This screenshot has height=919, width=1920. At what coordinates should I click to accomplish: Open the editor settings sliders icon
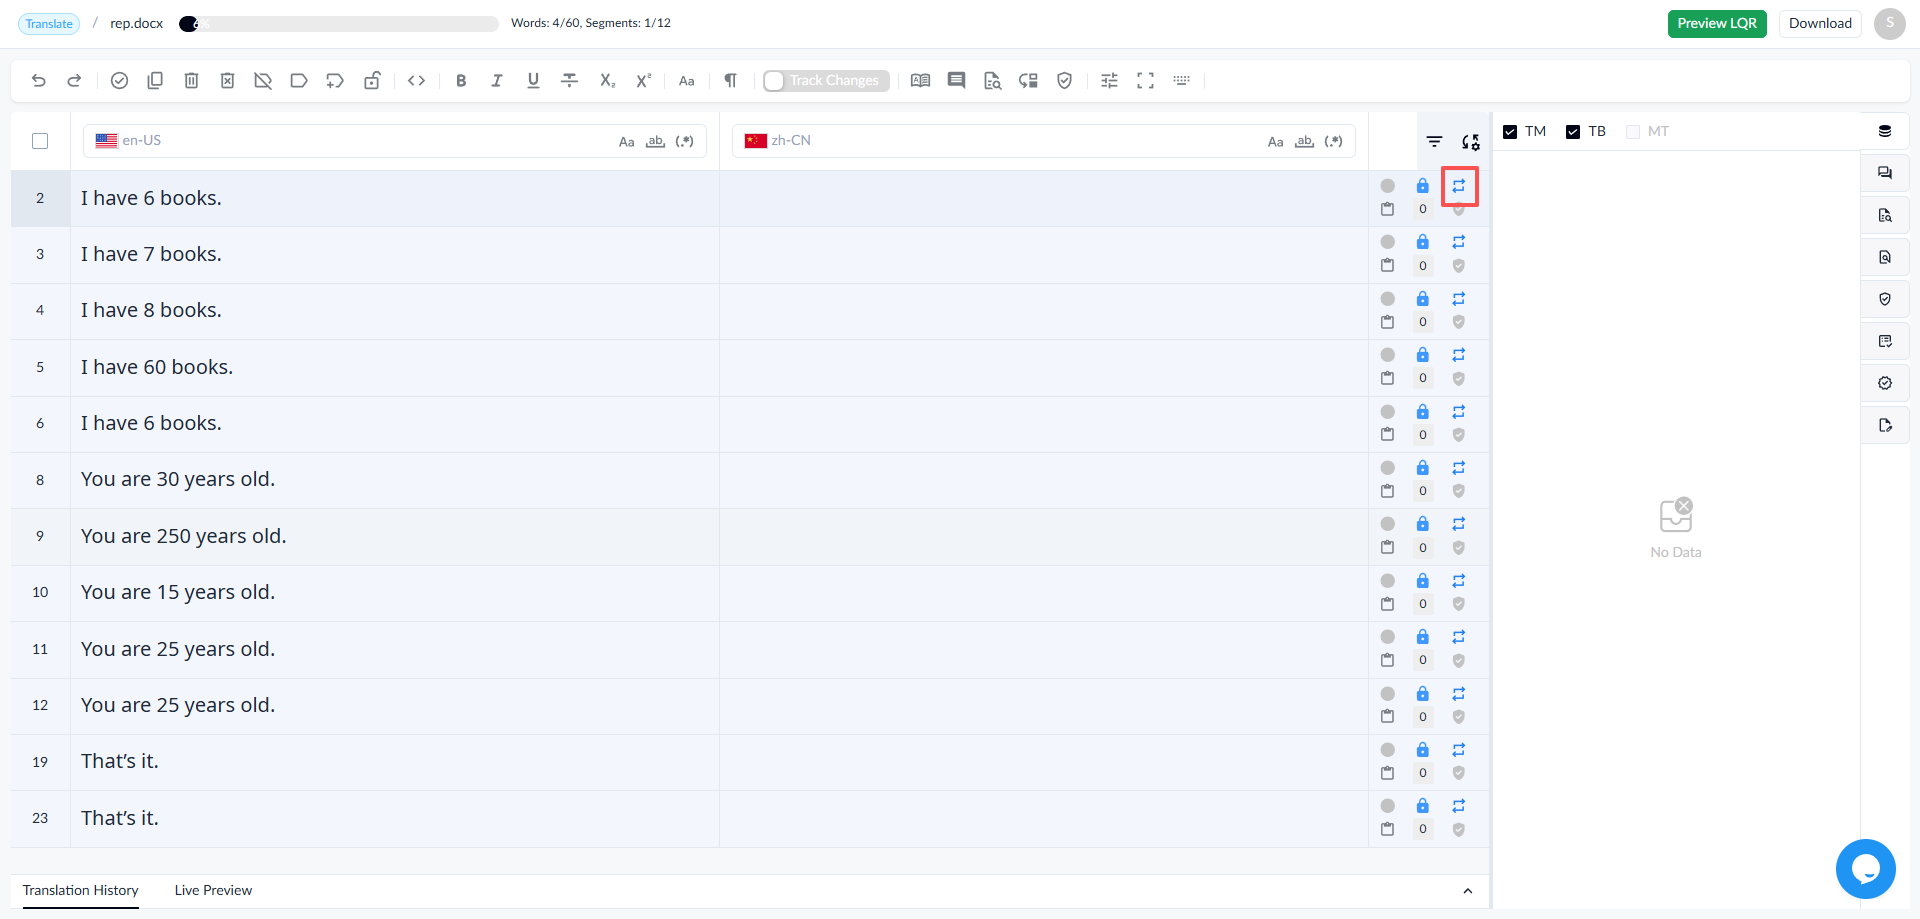click(1110, 81)
